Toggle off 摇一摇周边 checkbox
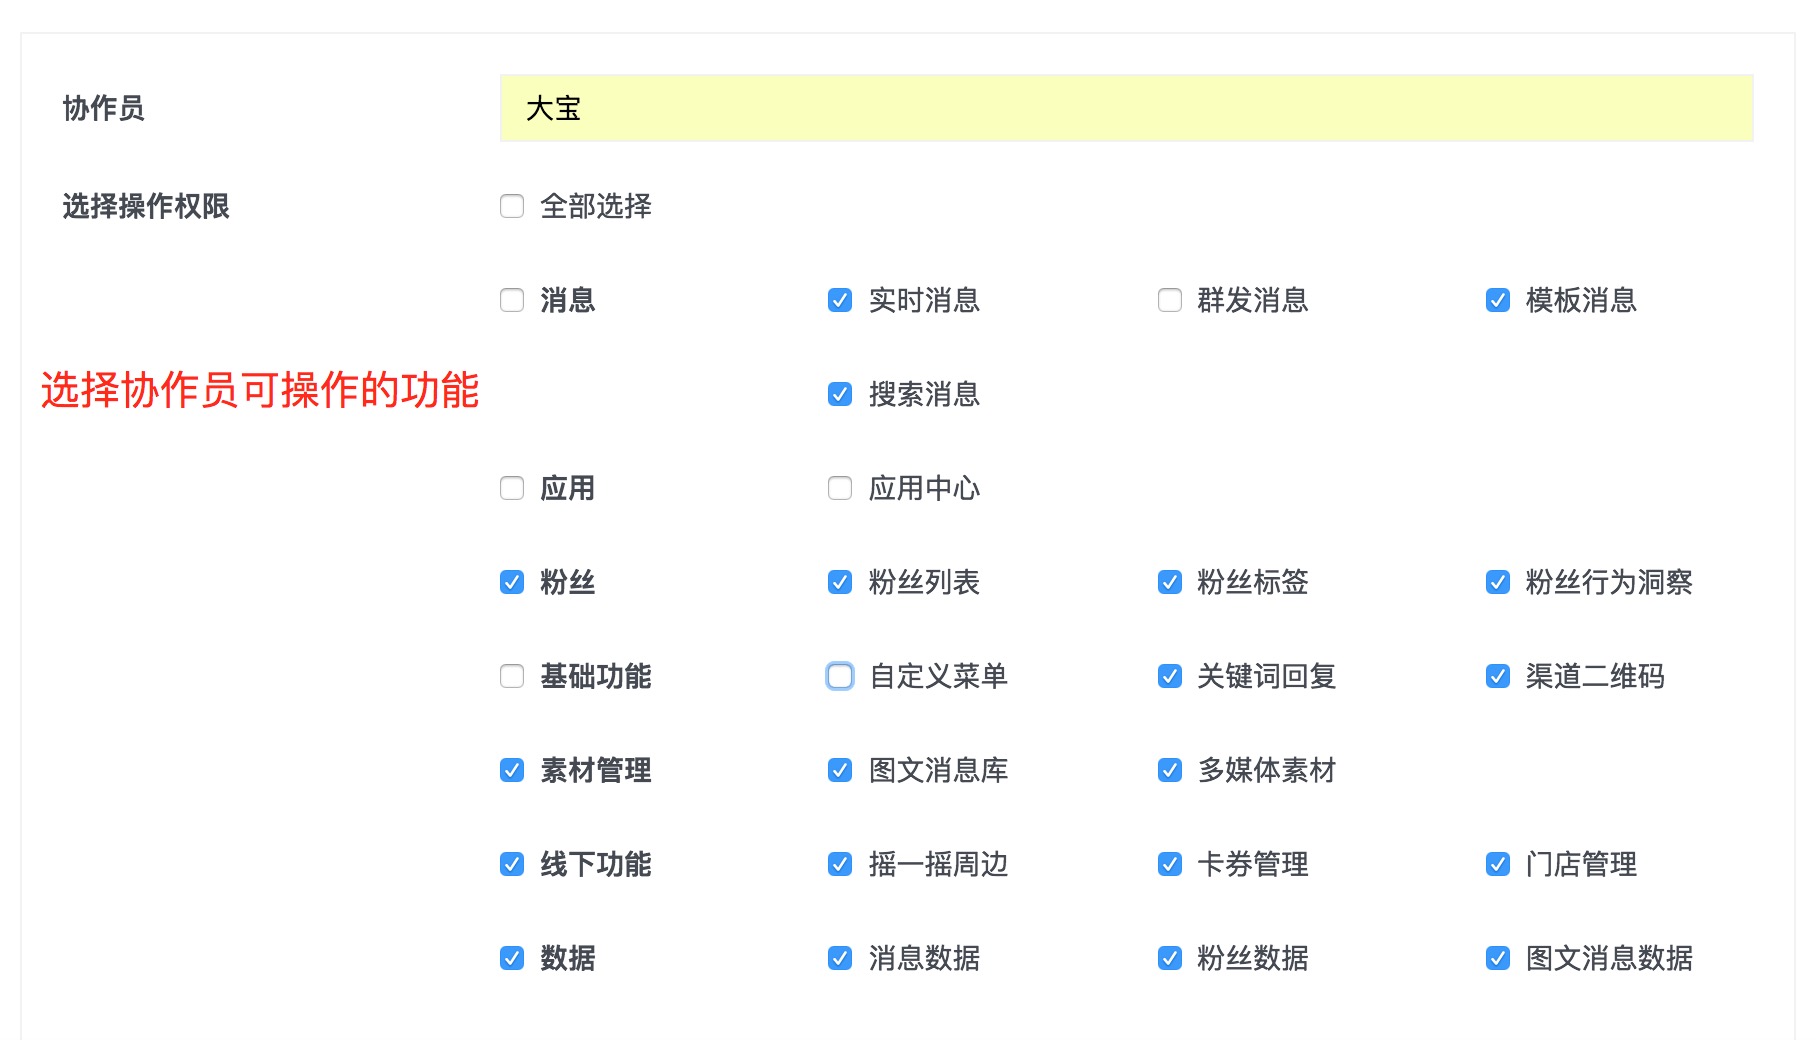1816x1040 pixels. pyautogui.click(x=840, y=865)
